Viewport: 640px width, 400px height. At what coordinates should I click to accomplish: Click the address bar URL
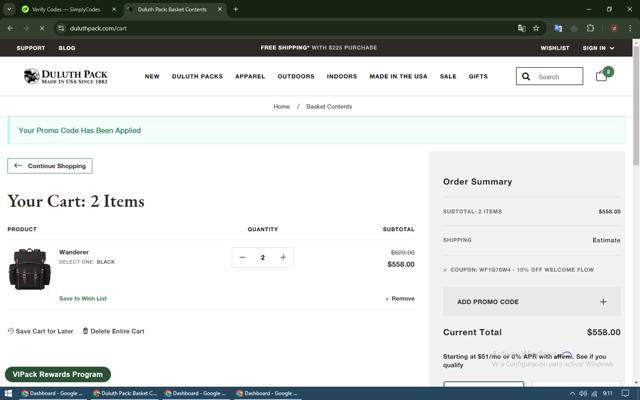(x=98, y=28)
